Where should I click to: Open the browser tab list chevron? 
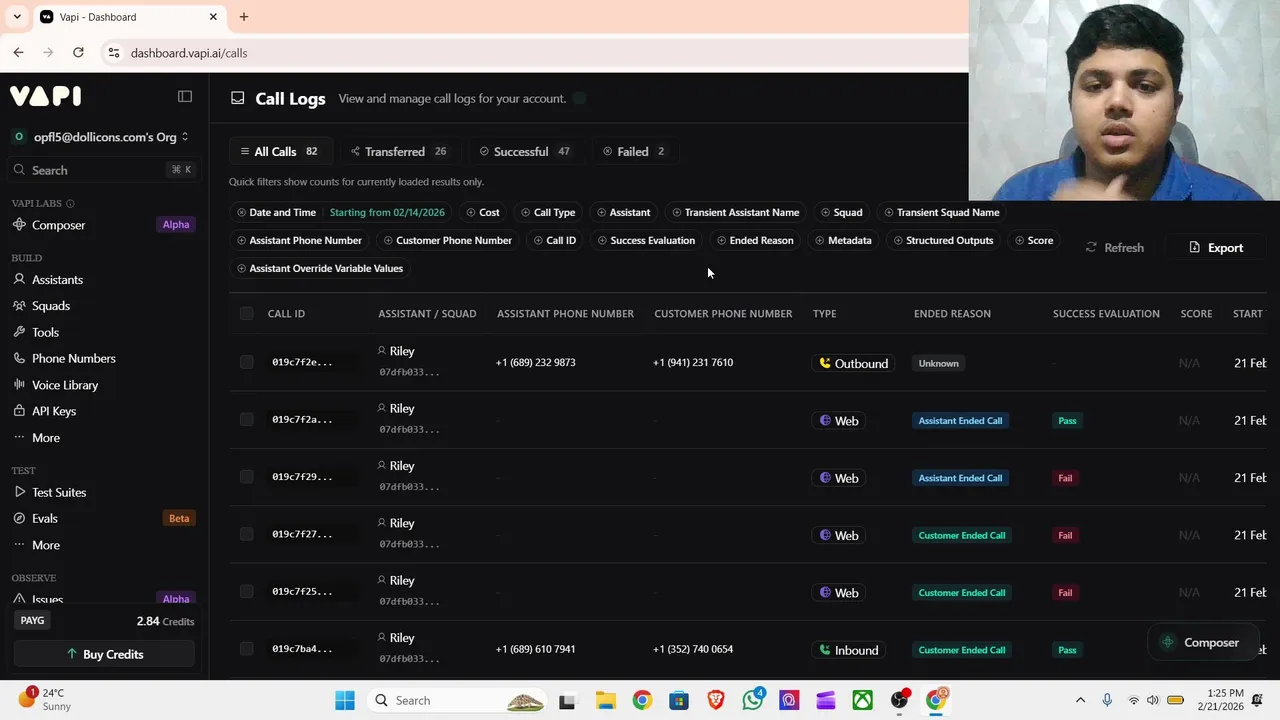tap(17, 17)
